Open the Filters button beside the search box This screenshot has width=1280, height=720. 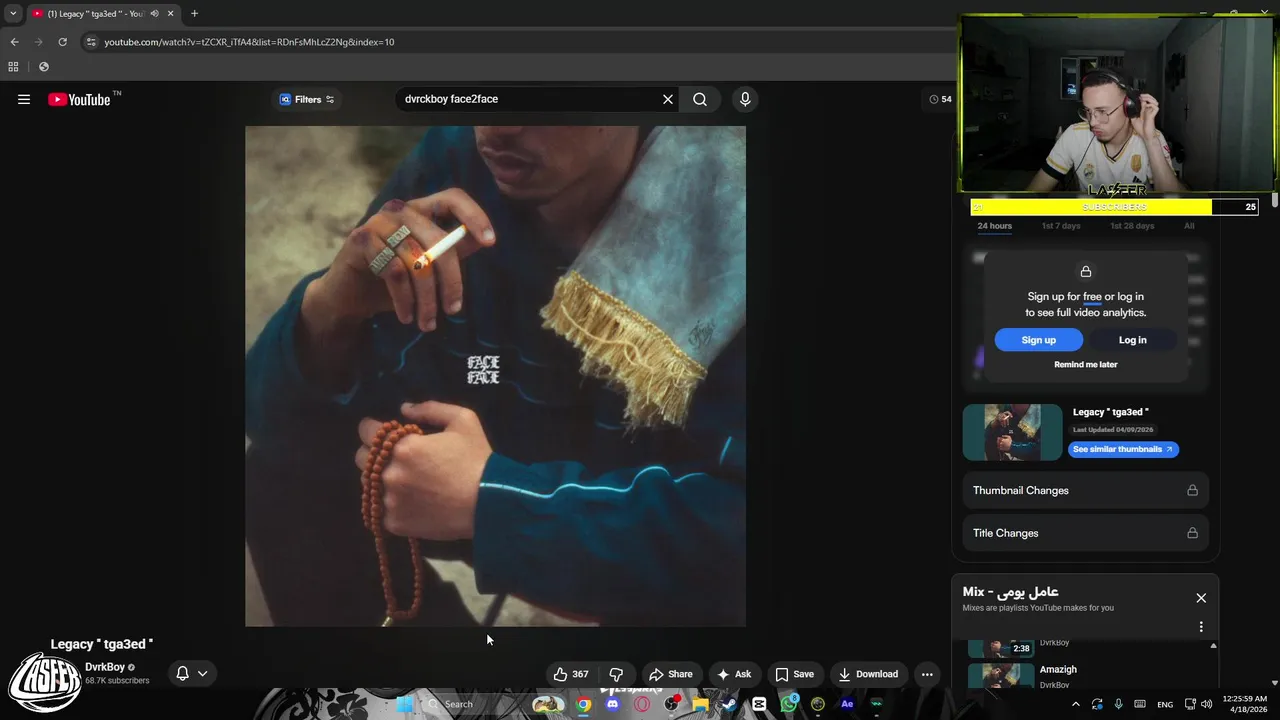click(x=307, y=99)
